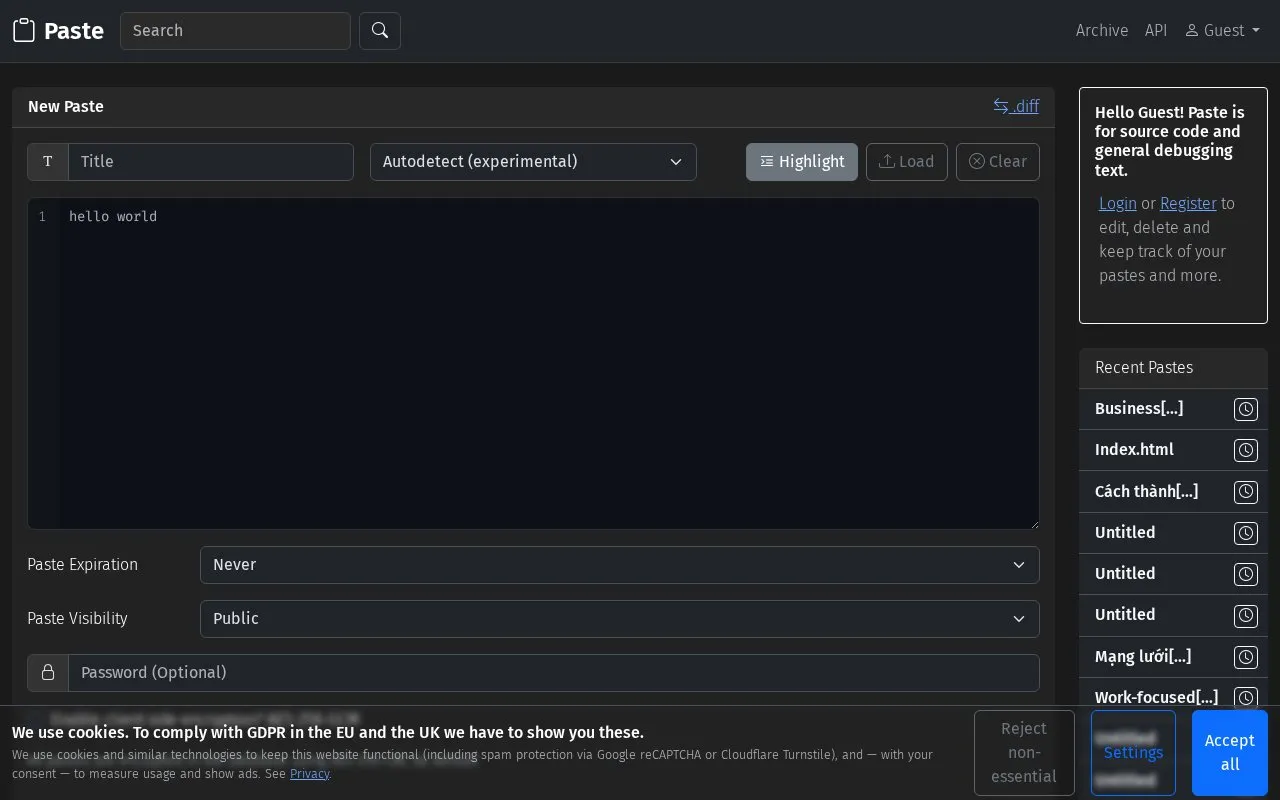The width and height of the screenshot is (1280, 800).
Task: Click the clock icon next to Mạng lưới[...]
Action: (1246, 657)
